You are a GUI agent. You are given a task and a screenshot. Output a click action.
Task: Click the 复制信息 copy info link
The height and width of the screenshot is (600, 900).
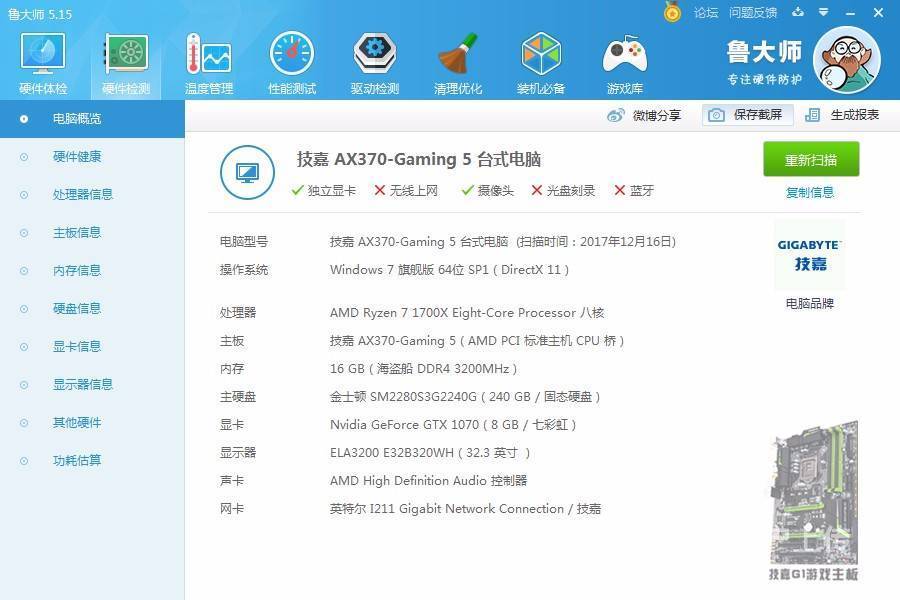click(810, 191)
